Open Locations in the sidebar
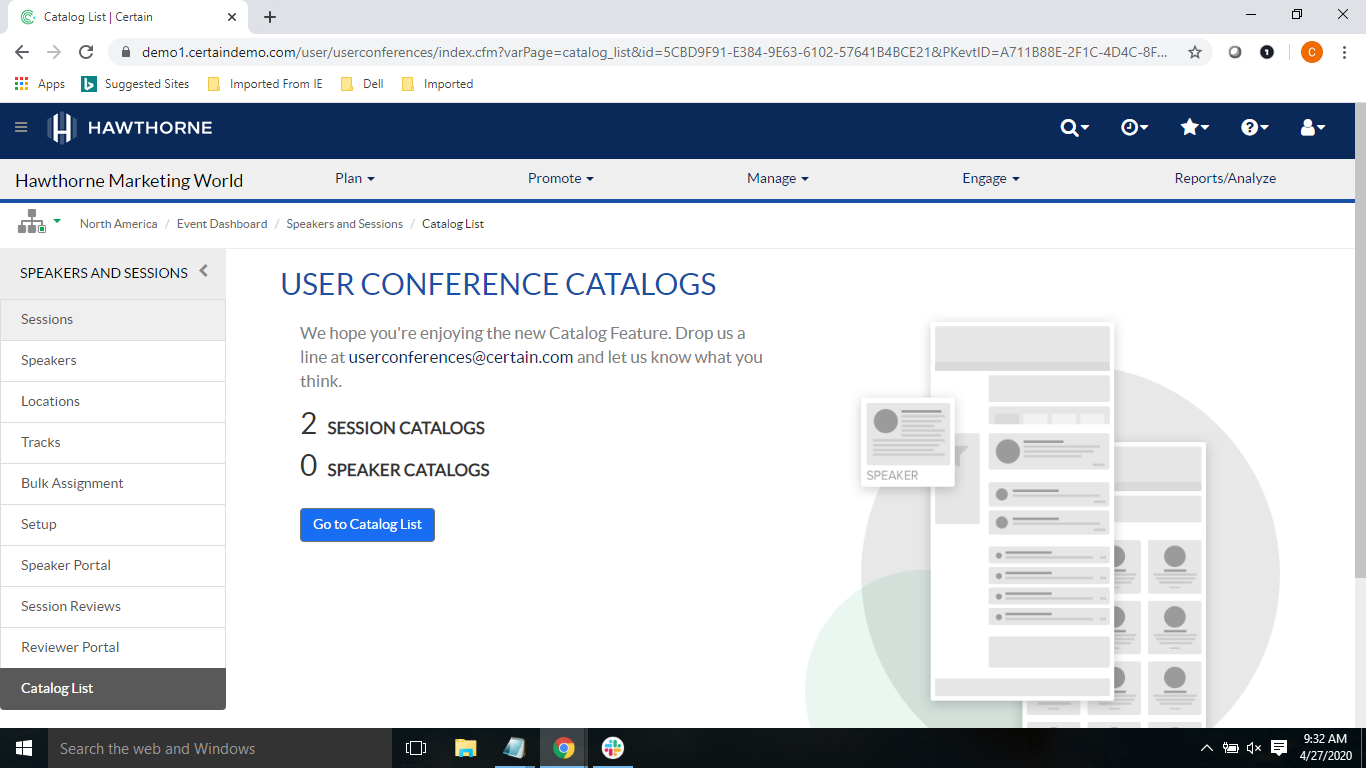Screen dimensions: 1366x768 [x=113, y=401]
